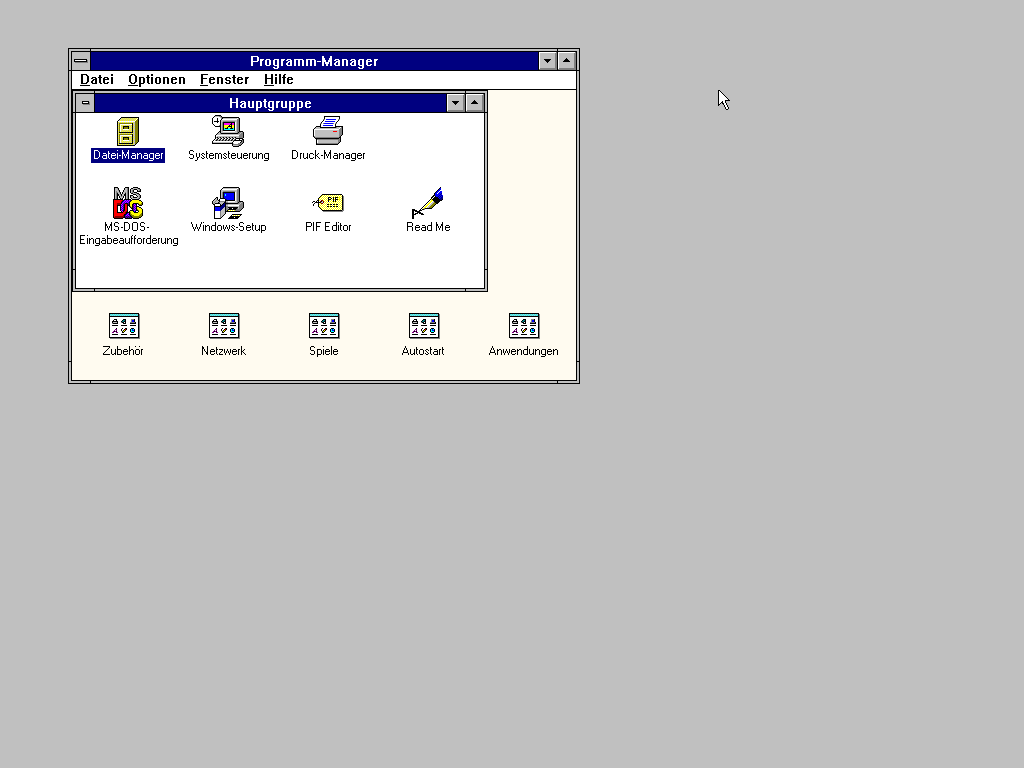The width and height of the screenshot is (1024, 768).
Task: Select the Windows-Setup icon
Action: (x=228, y=203)
